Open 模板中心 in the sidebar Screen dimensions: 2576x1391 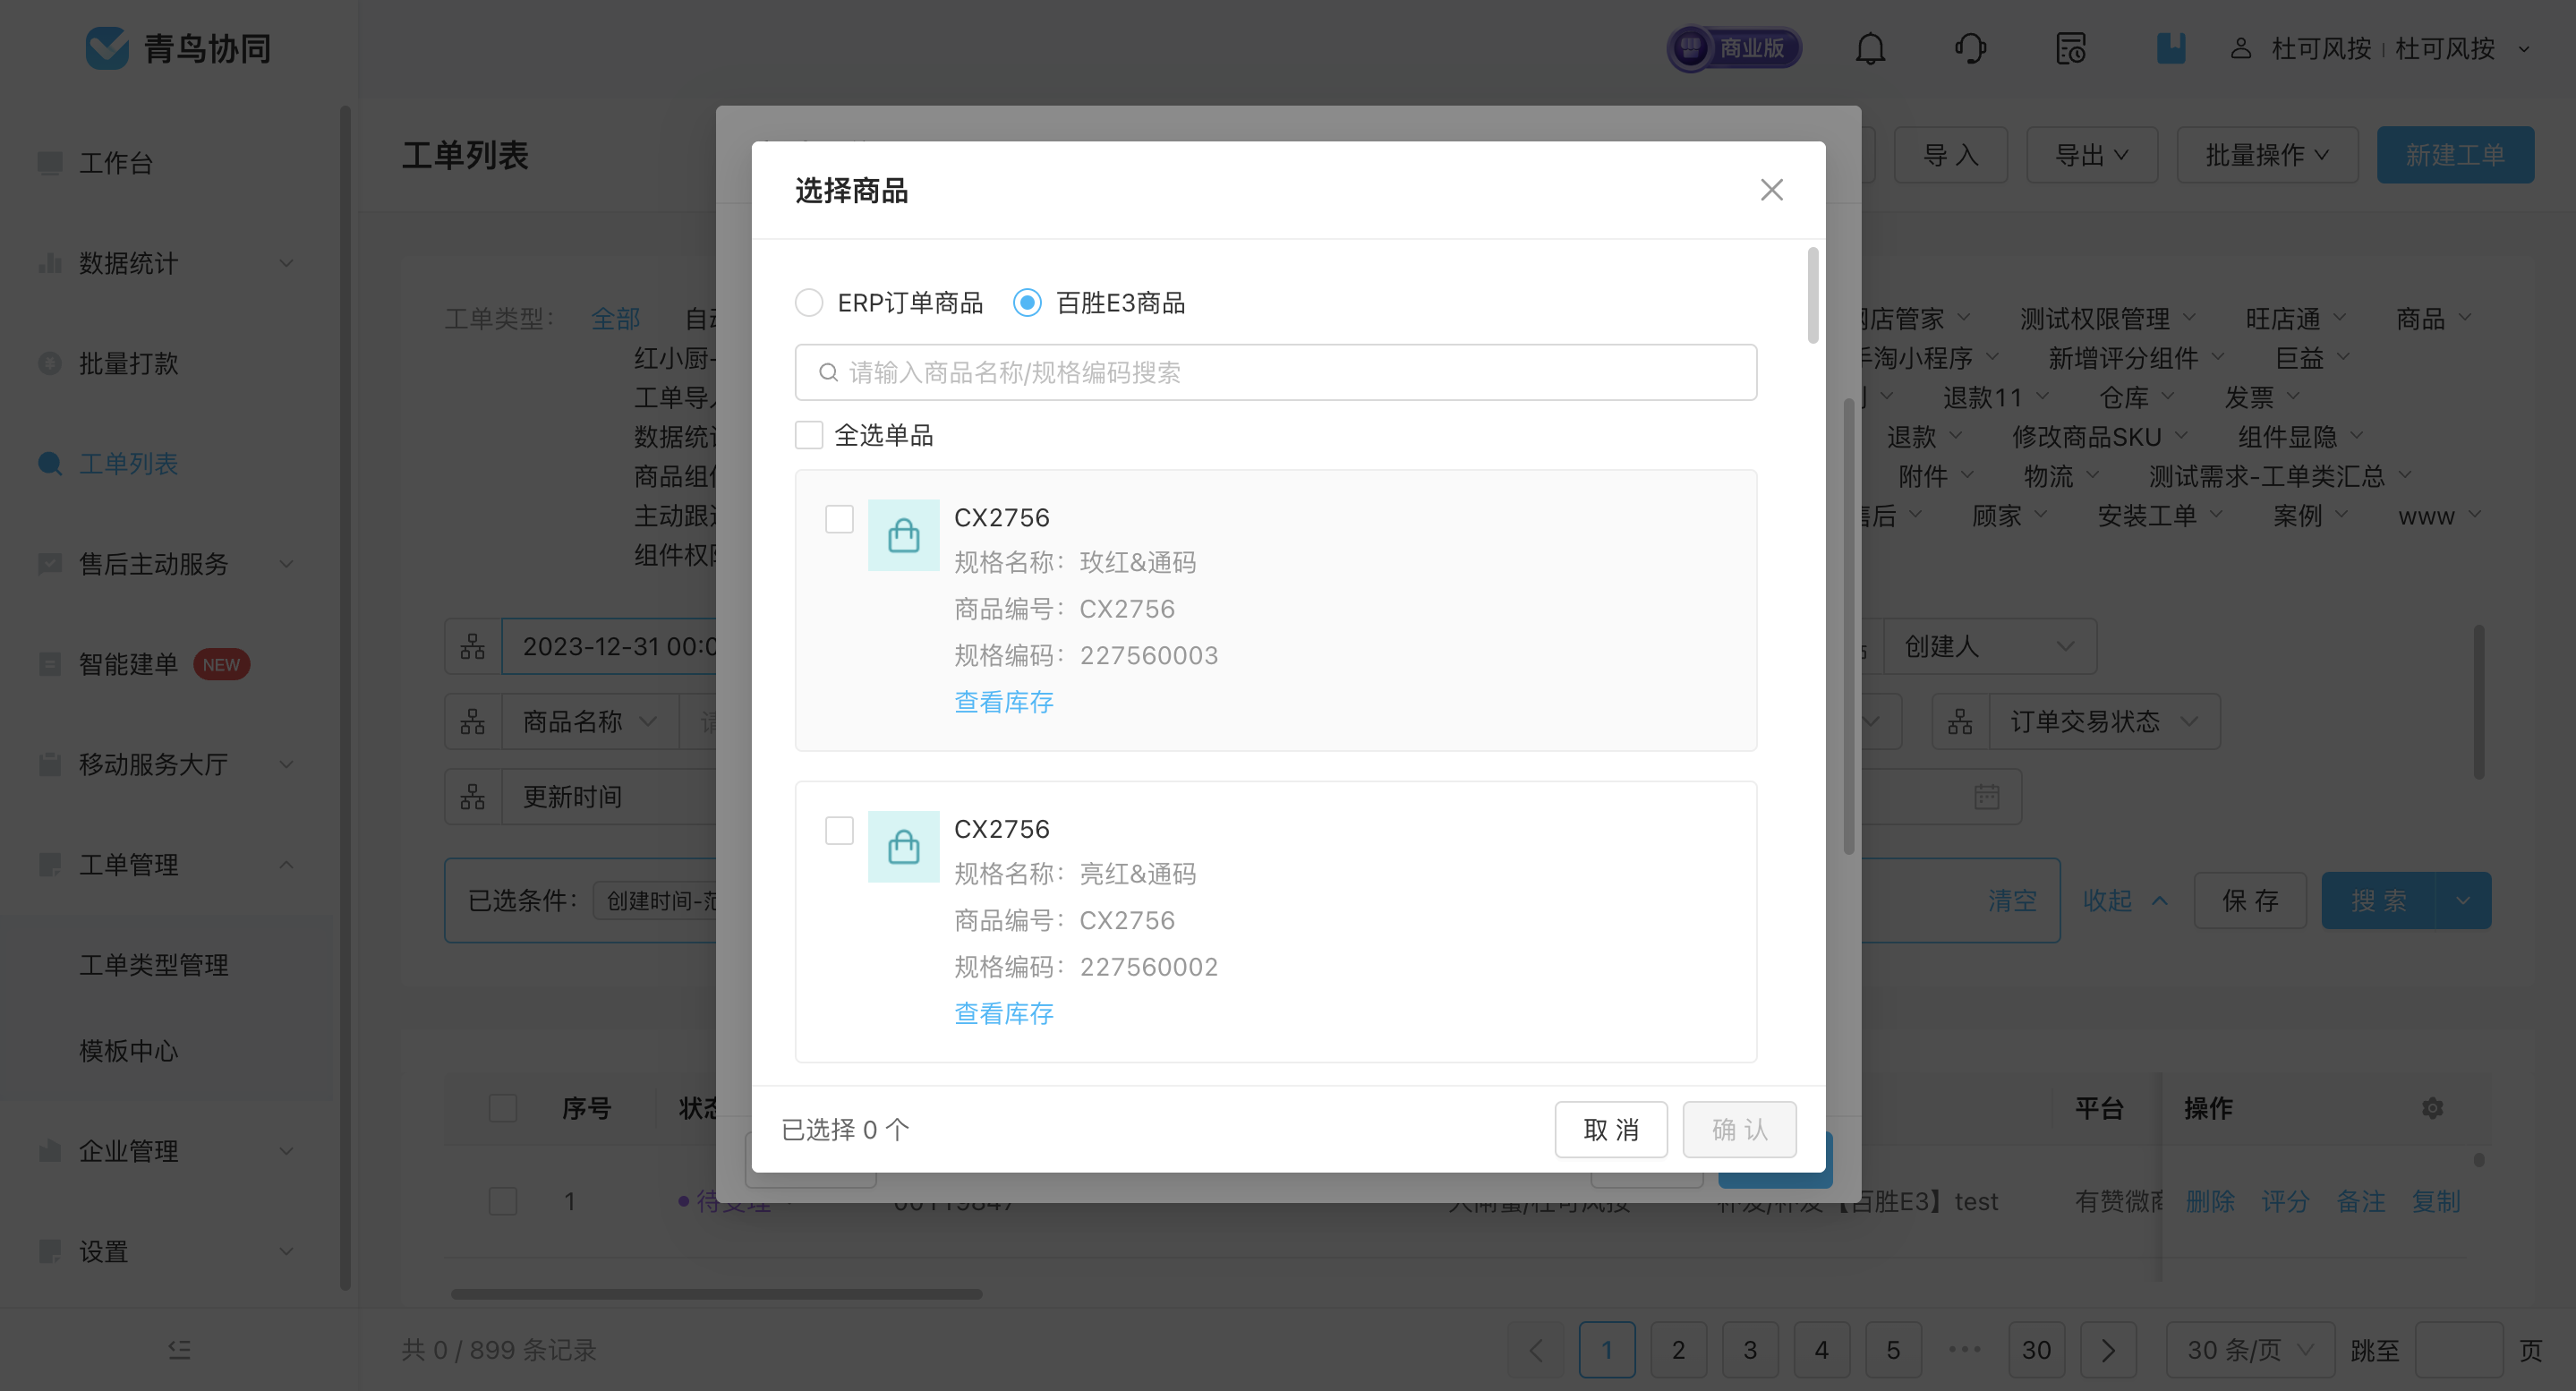tap(129, 1050)
